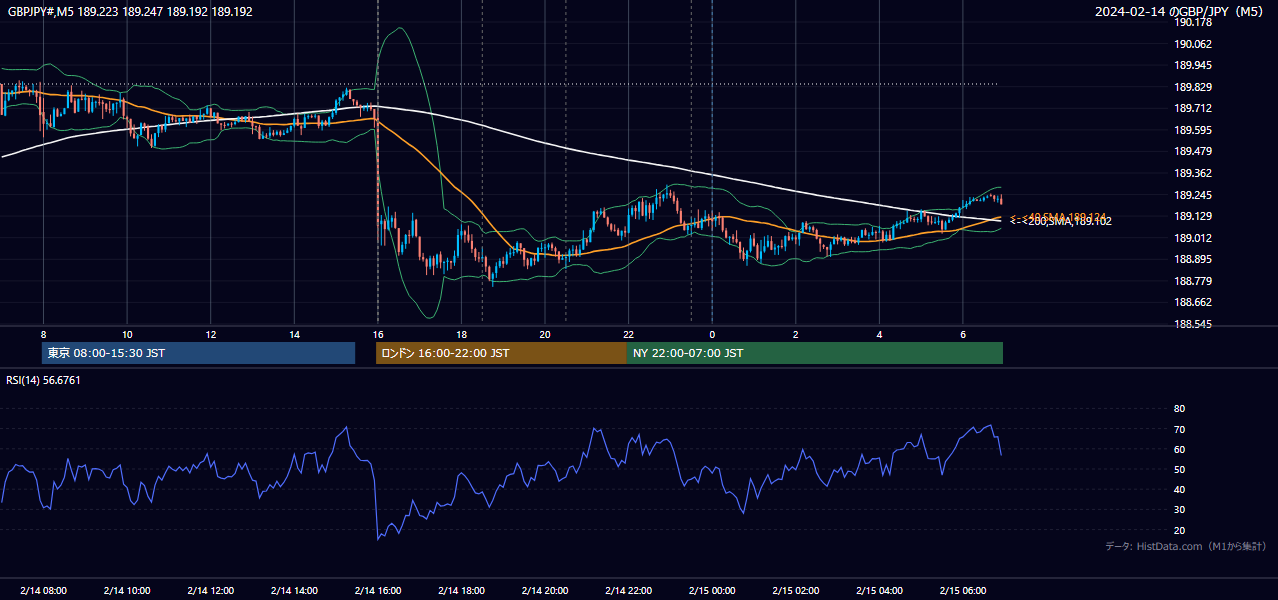Select the Tokyo 08:00-15:30 JST session bar
The image size is (1278, 600).
198,353
